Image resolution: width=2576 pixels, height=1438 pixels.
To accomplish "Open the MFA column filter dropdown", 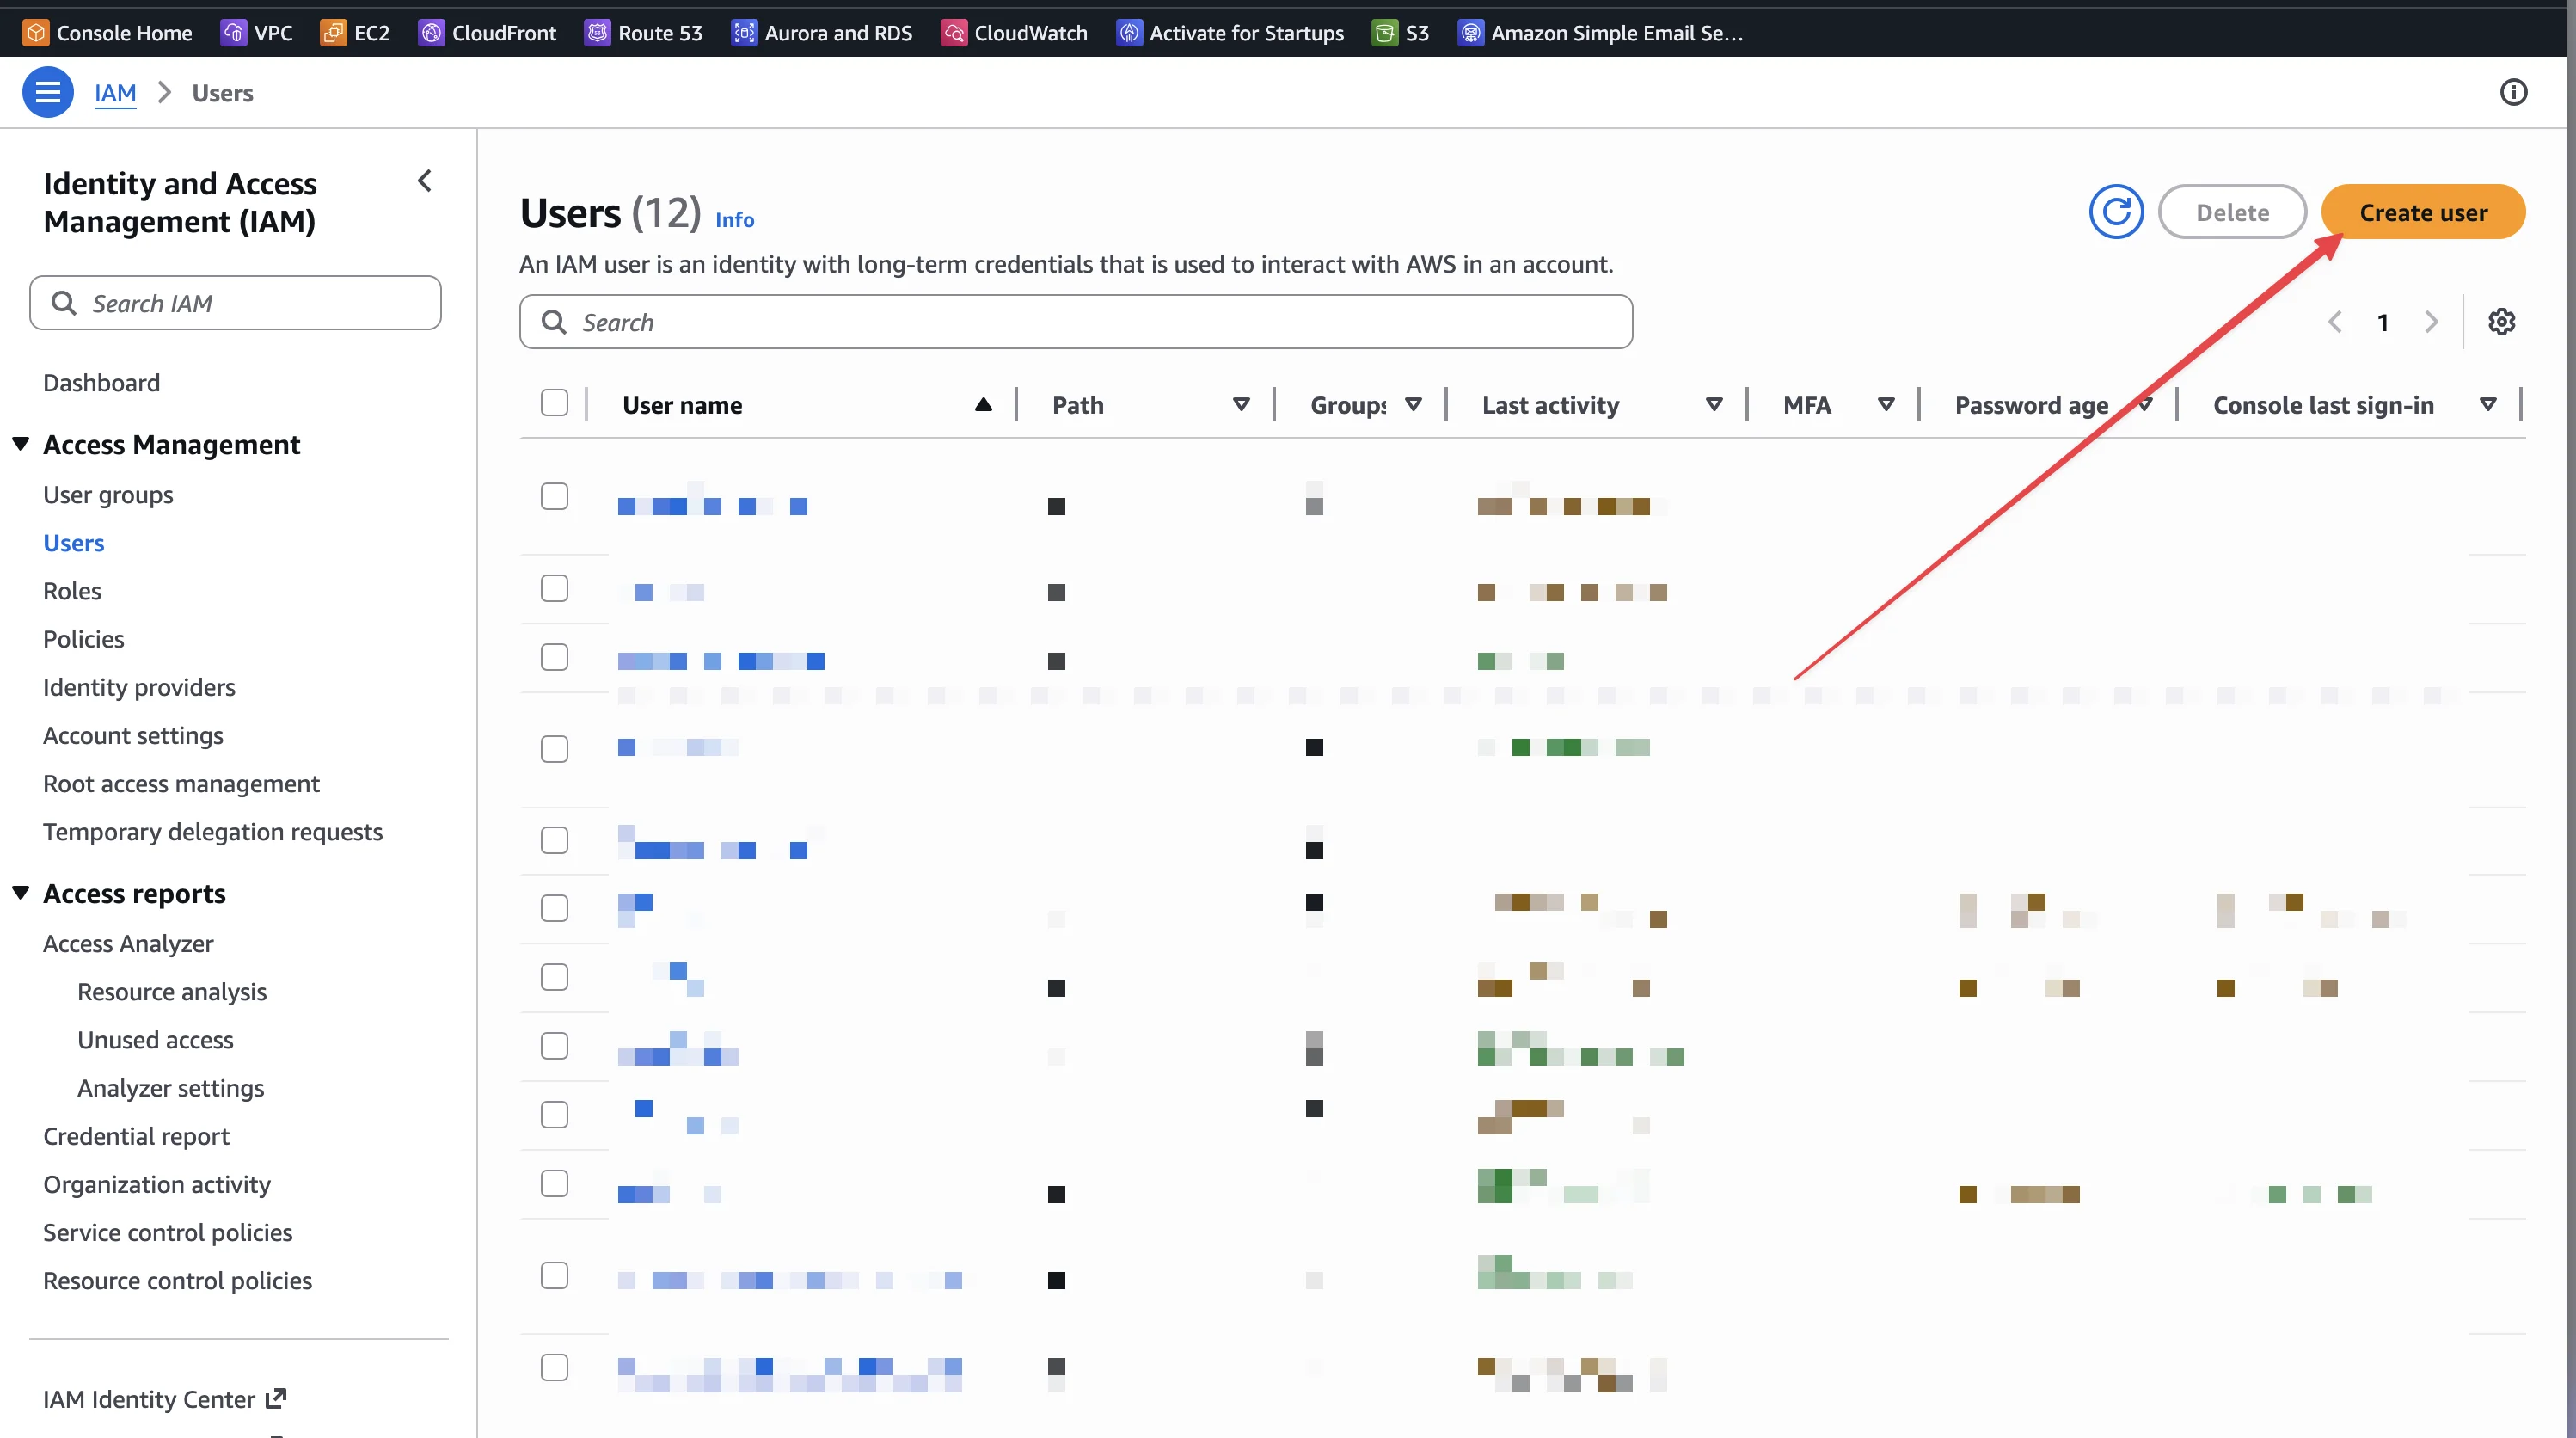I will click(1887, 404).
